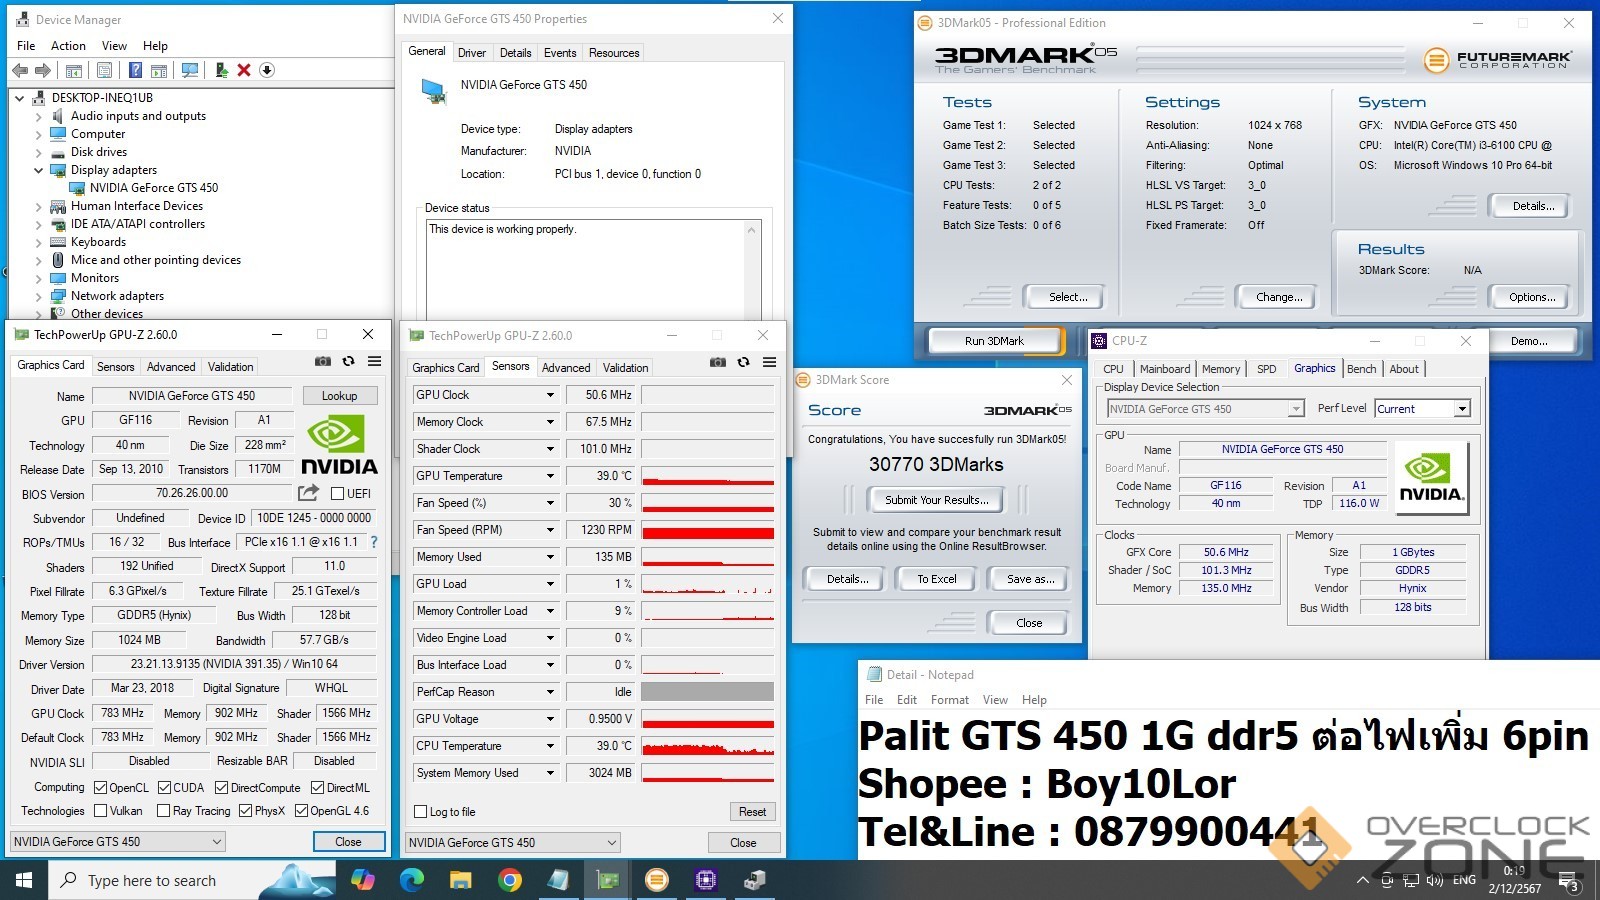Open the Bench tab in CPU-Z
This screenshot has width=1600, height=900.
click(x=1361, y=369)
